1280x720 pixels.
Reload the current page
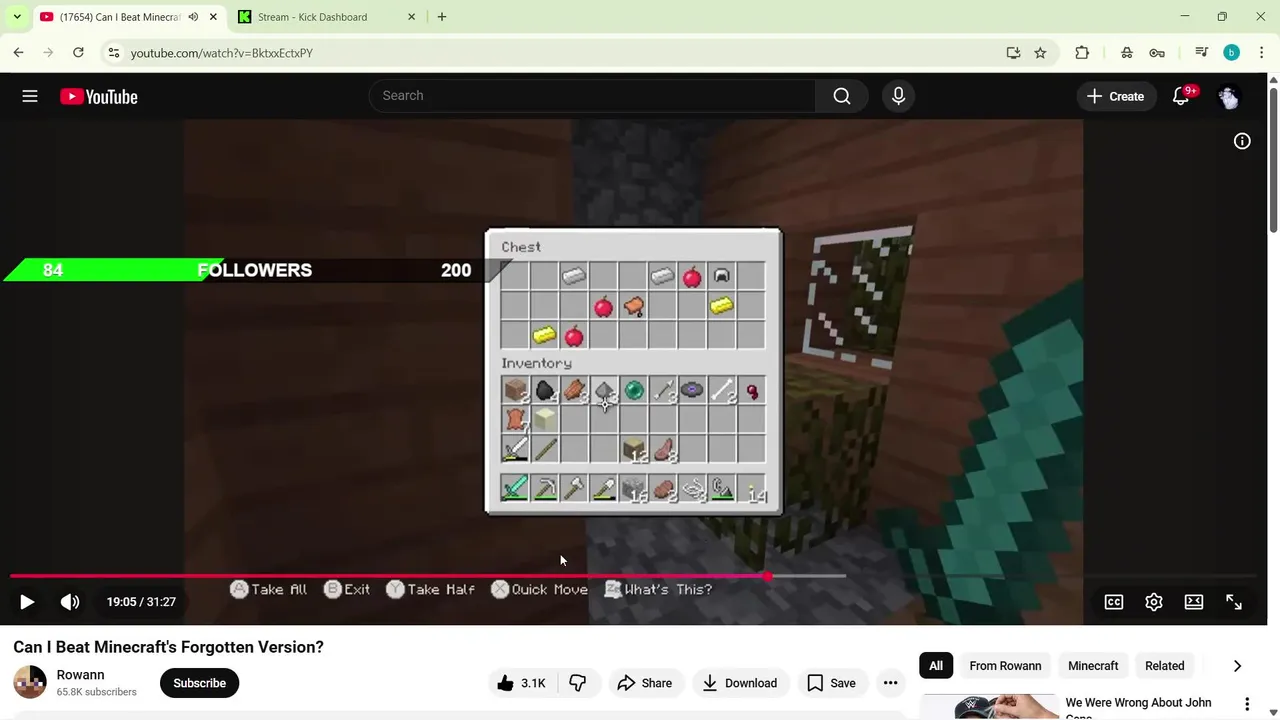[x=78, y=53]
